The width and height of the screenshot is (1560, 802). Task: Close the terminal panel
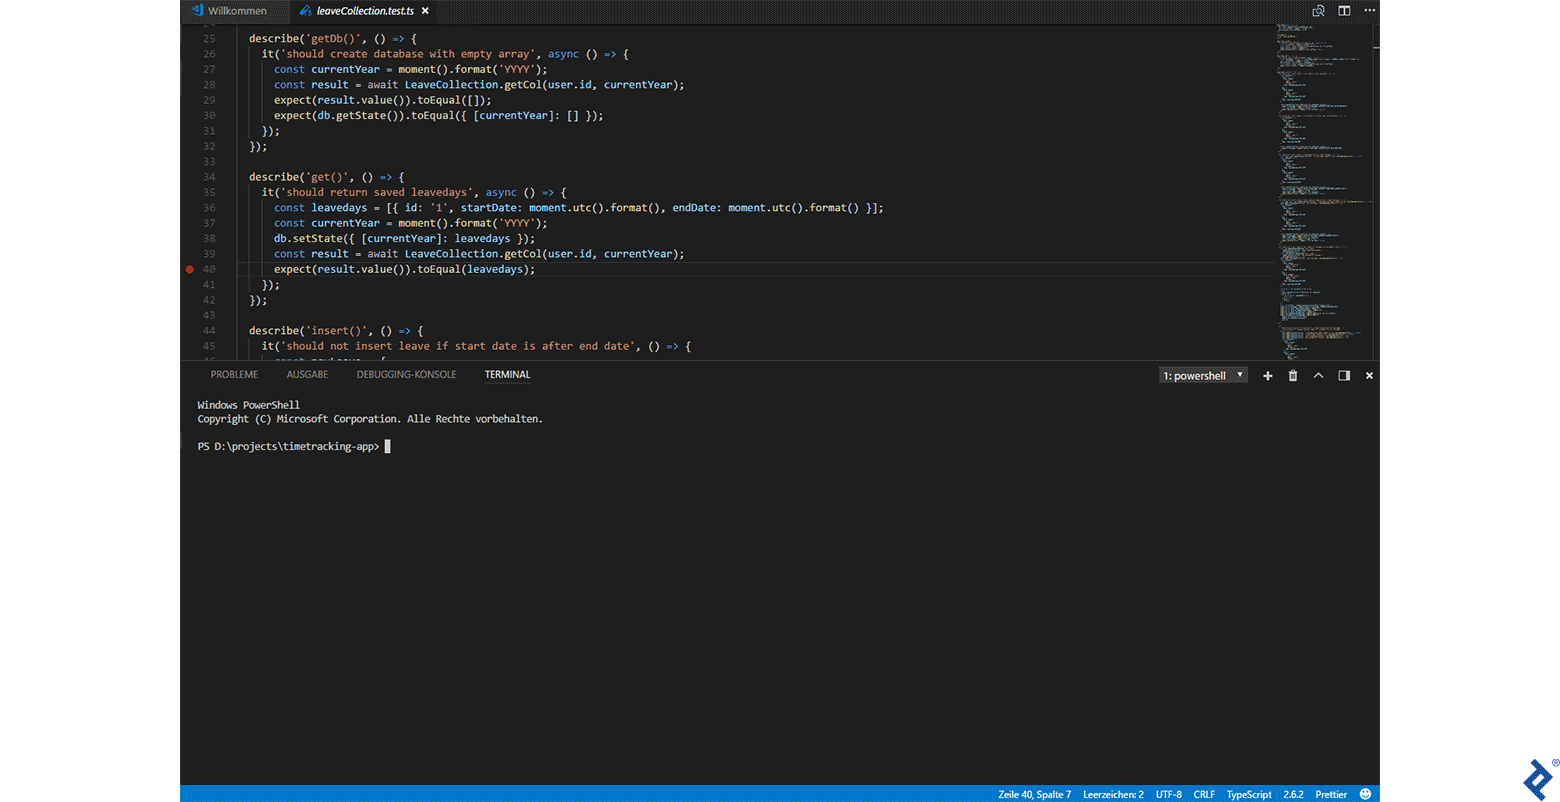pyautogui.click(x=1369, y=376)
